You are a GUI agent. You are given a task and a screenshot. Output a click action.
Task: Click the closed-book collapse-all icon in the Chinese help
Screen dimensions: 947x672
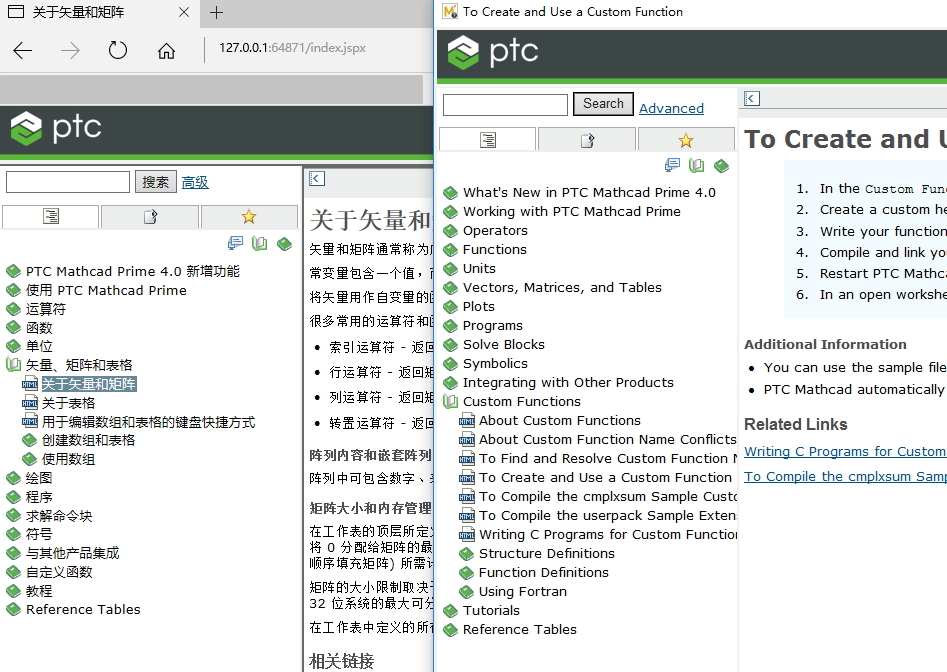point(284,243)
